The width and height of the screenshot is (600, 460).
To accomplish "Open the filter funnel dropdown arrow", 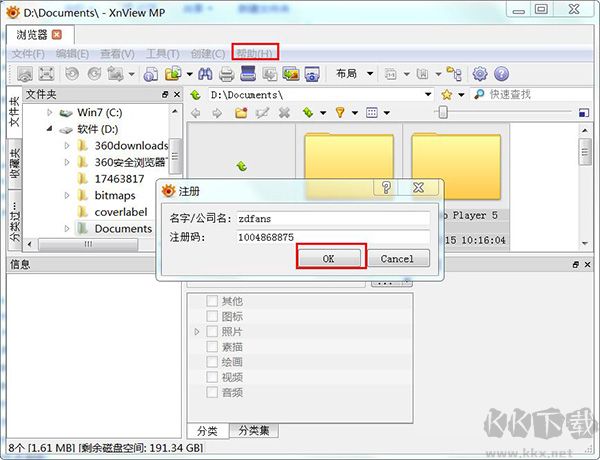I will coord(355,113).
